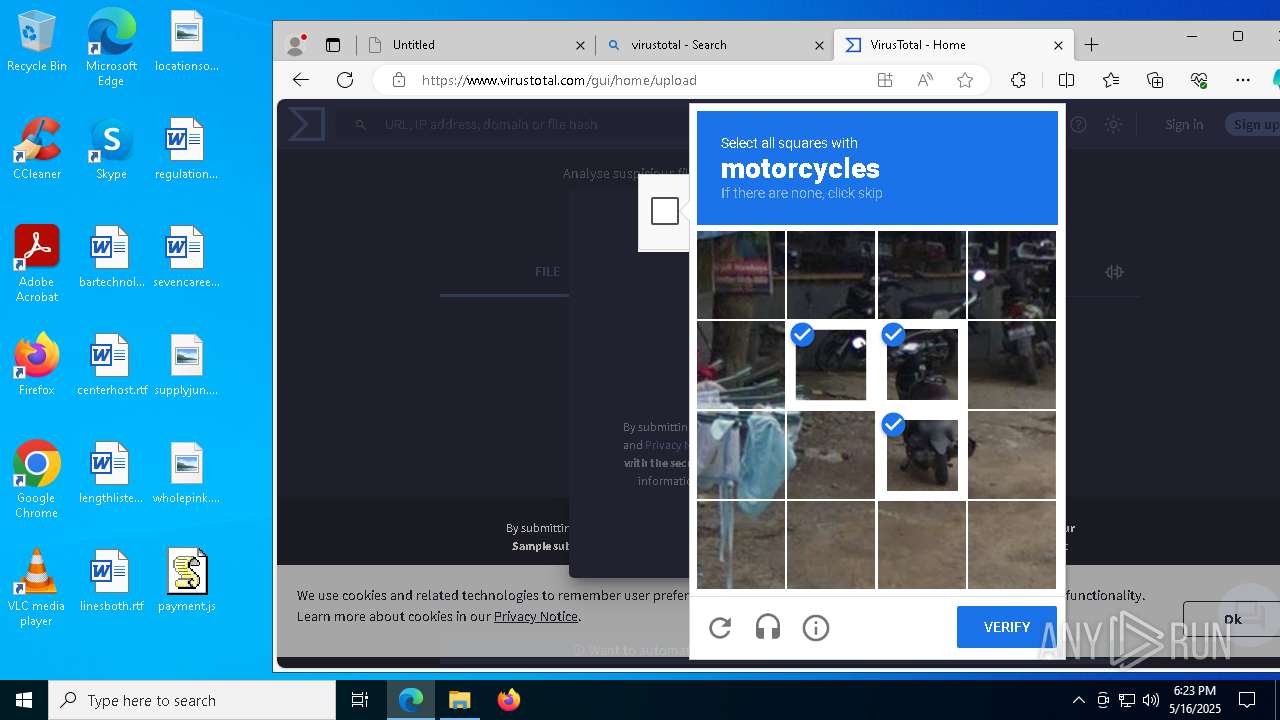1280x720 pixels.
Task: Click the Sign in link
Action: [1184, 125]
